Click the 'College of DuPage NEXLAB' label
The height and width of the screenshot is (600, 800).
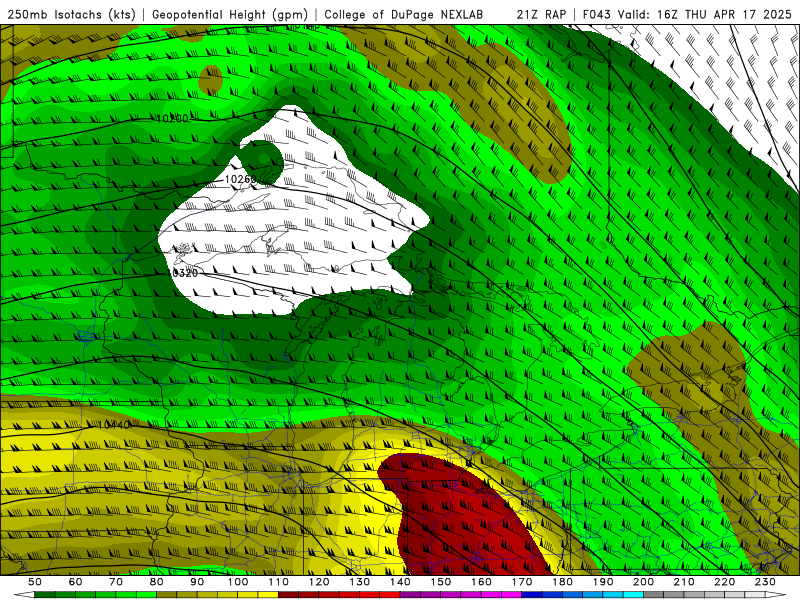(404, 15)
